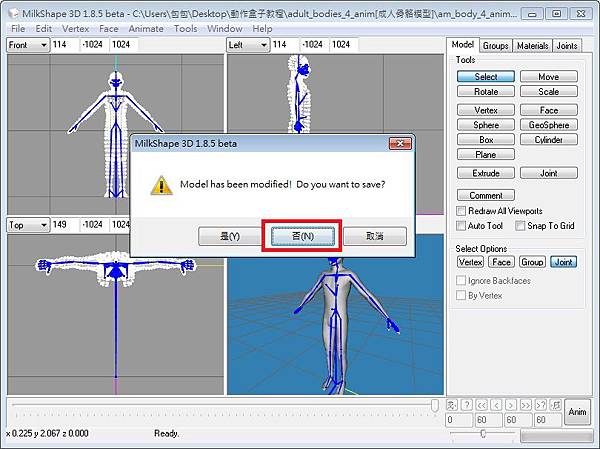Choose the Vertex creation tool
600x449 pixels.
(x=486, y=110)
